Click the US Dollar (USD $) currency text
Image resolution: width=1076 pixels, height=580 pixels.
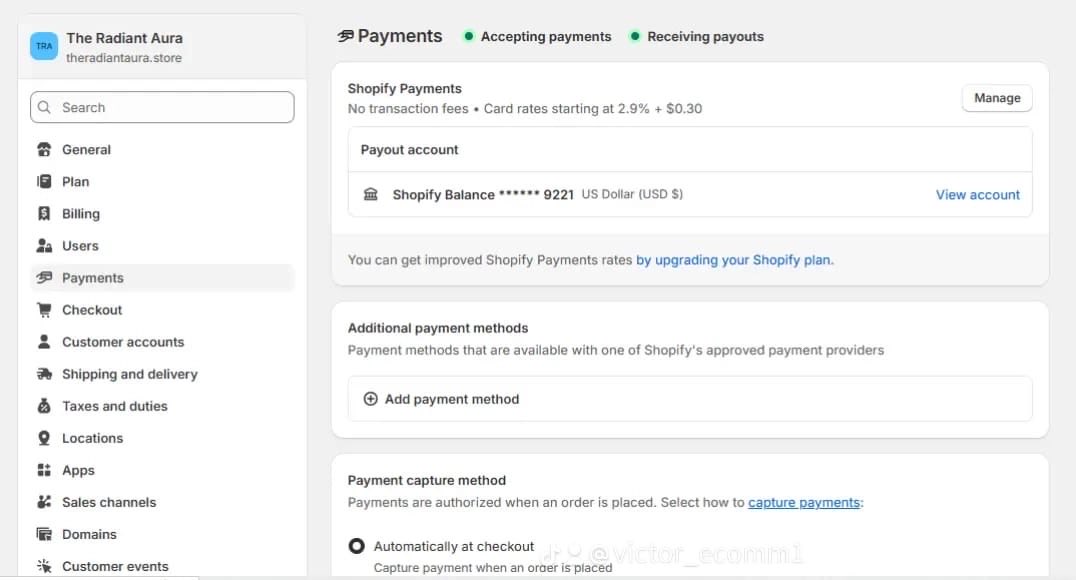pos(632,194)
